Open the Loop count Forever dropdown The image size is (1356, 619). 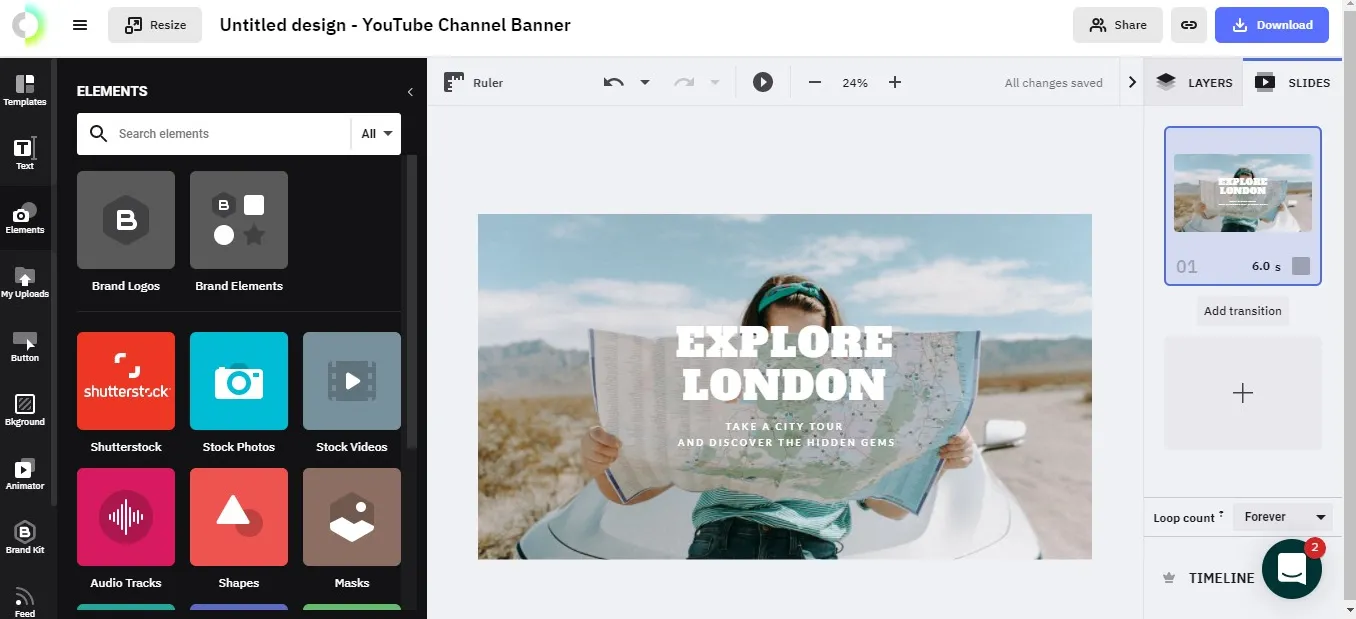coord(1284,517)
